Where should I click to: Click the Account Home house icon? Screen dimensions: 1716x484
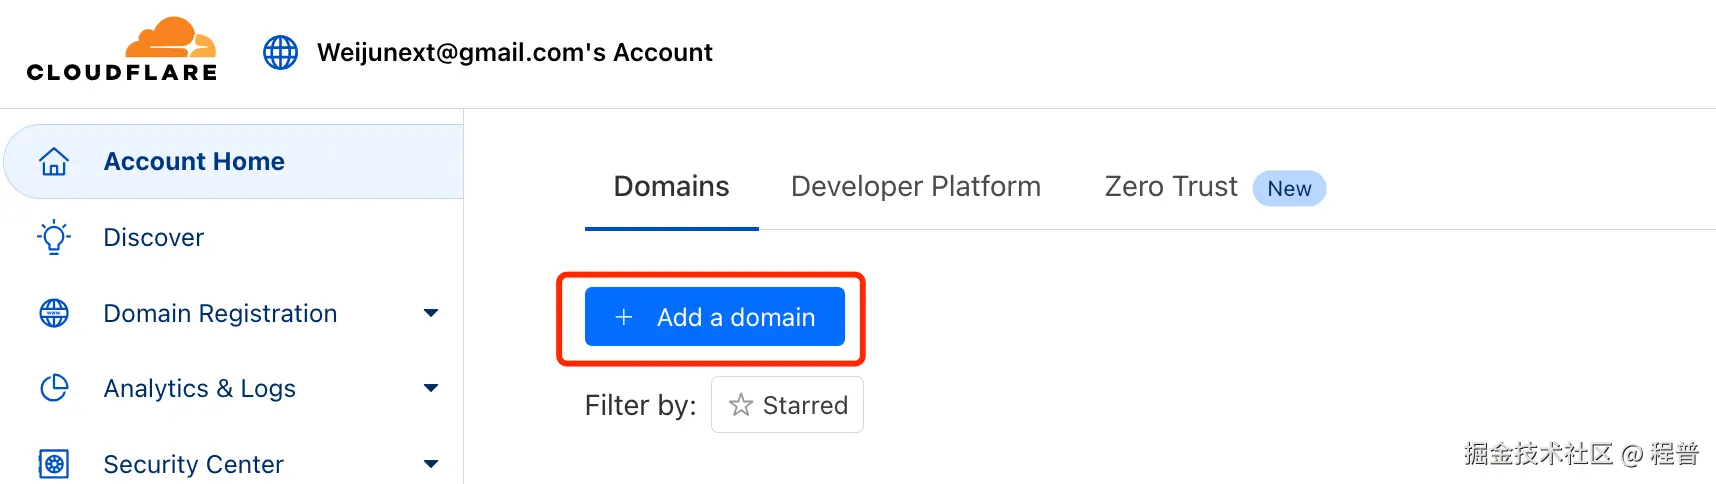(x=54, y=161)
